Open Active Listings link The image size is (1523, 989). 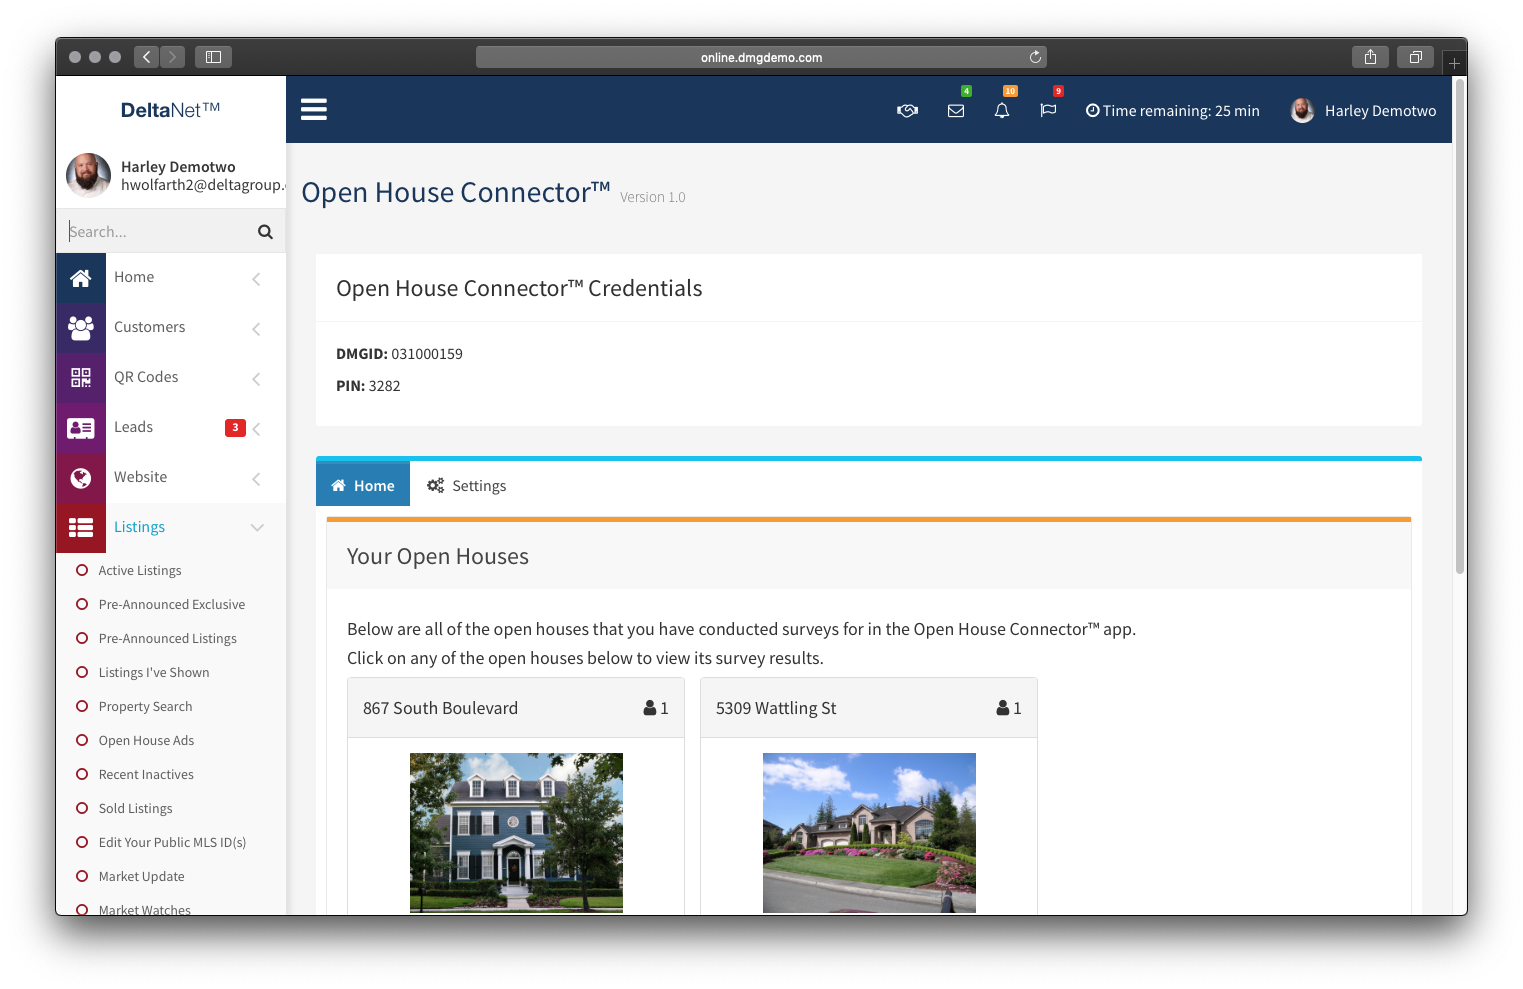click(140, 571)
